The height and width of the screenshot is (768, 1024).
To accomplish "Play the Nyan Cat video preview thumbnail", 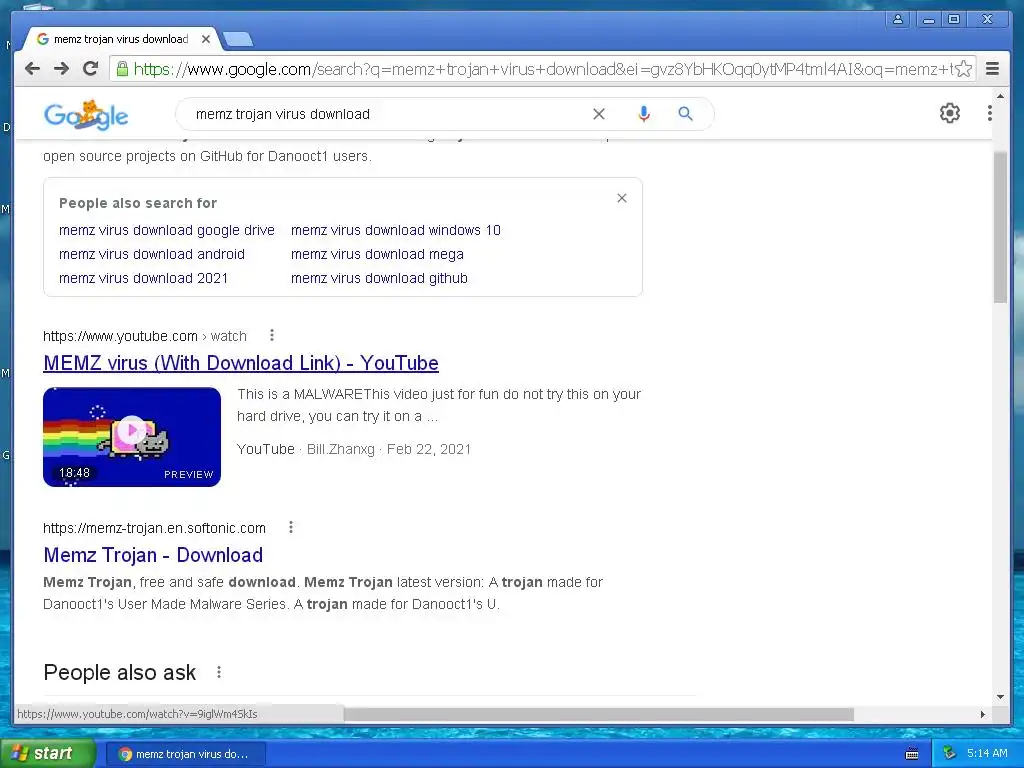I will (x=132, y=437).
